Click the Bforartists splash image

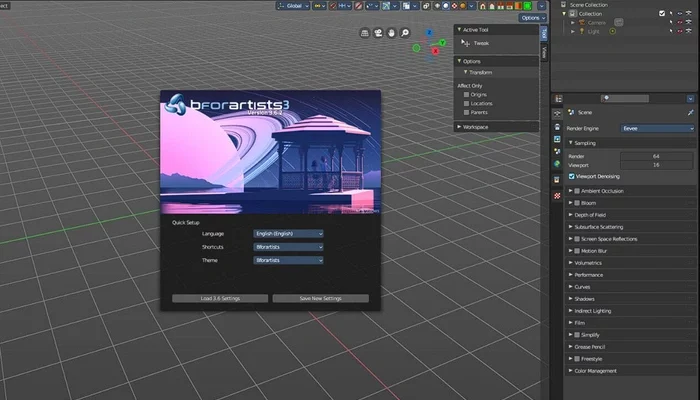pos(271,152)
